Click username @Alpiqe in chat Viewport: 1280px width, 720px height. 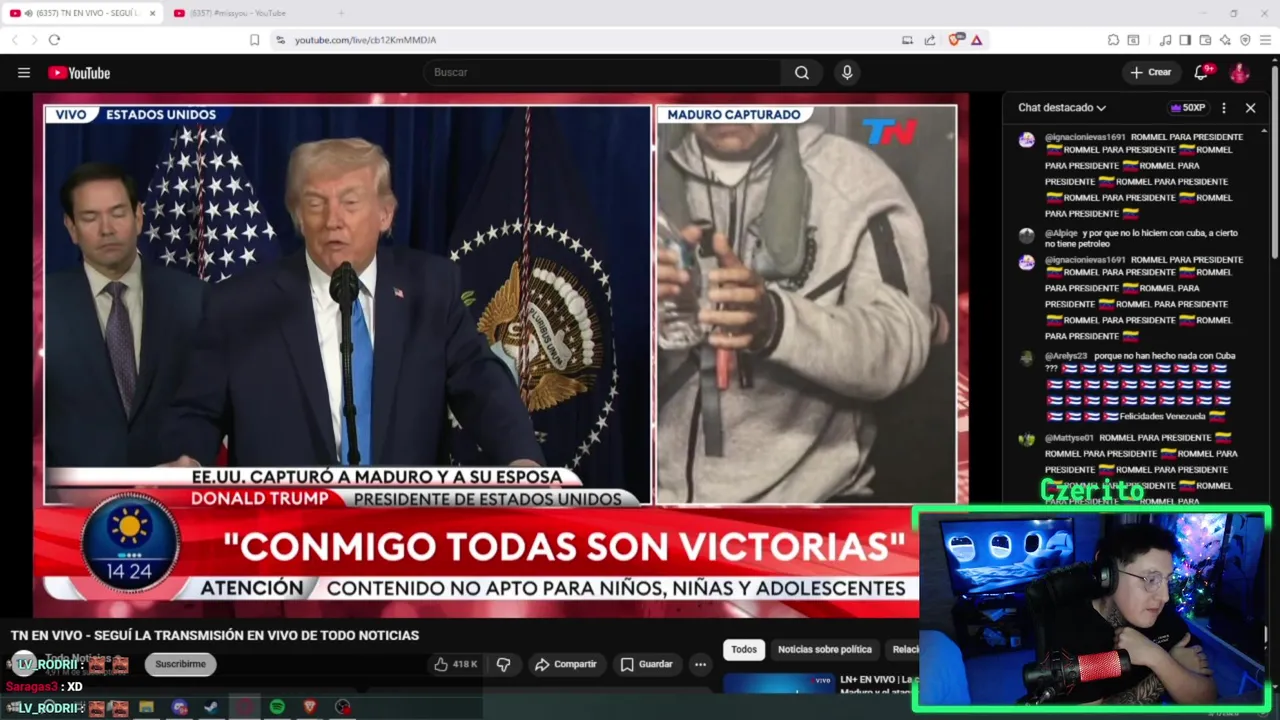(1061, 233)
